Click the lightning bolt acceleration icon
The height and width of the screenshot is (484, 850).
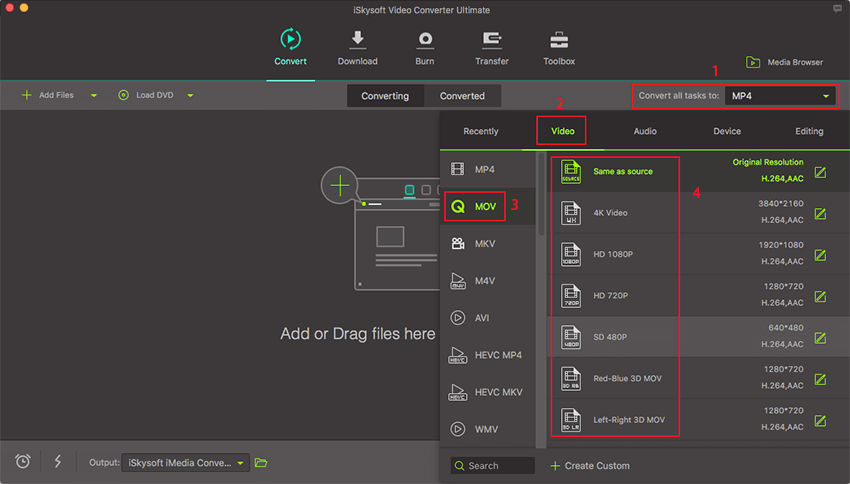tap(57, 461)
